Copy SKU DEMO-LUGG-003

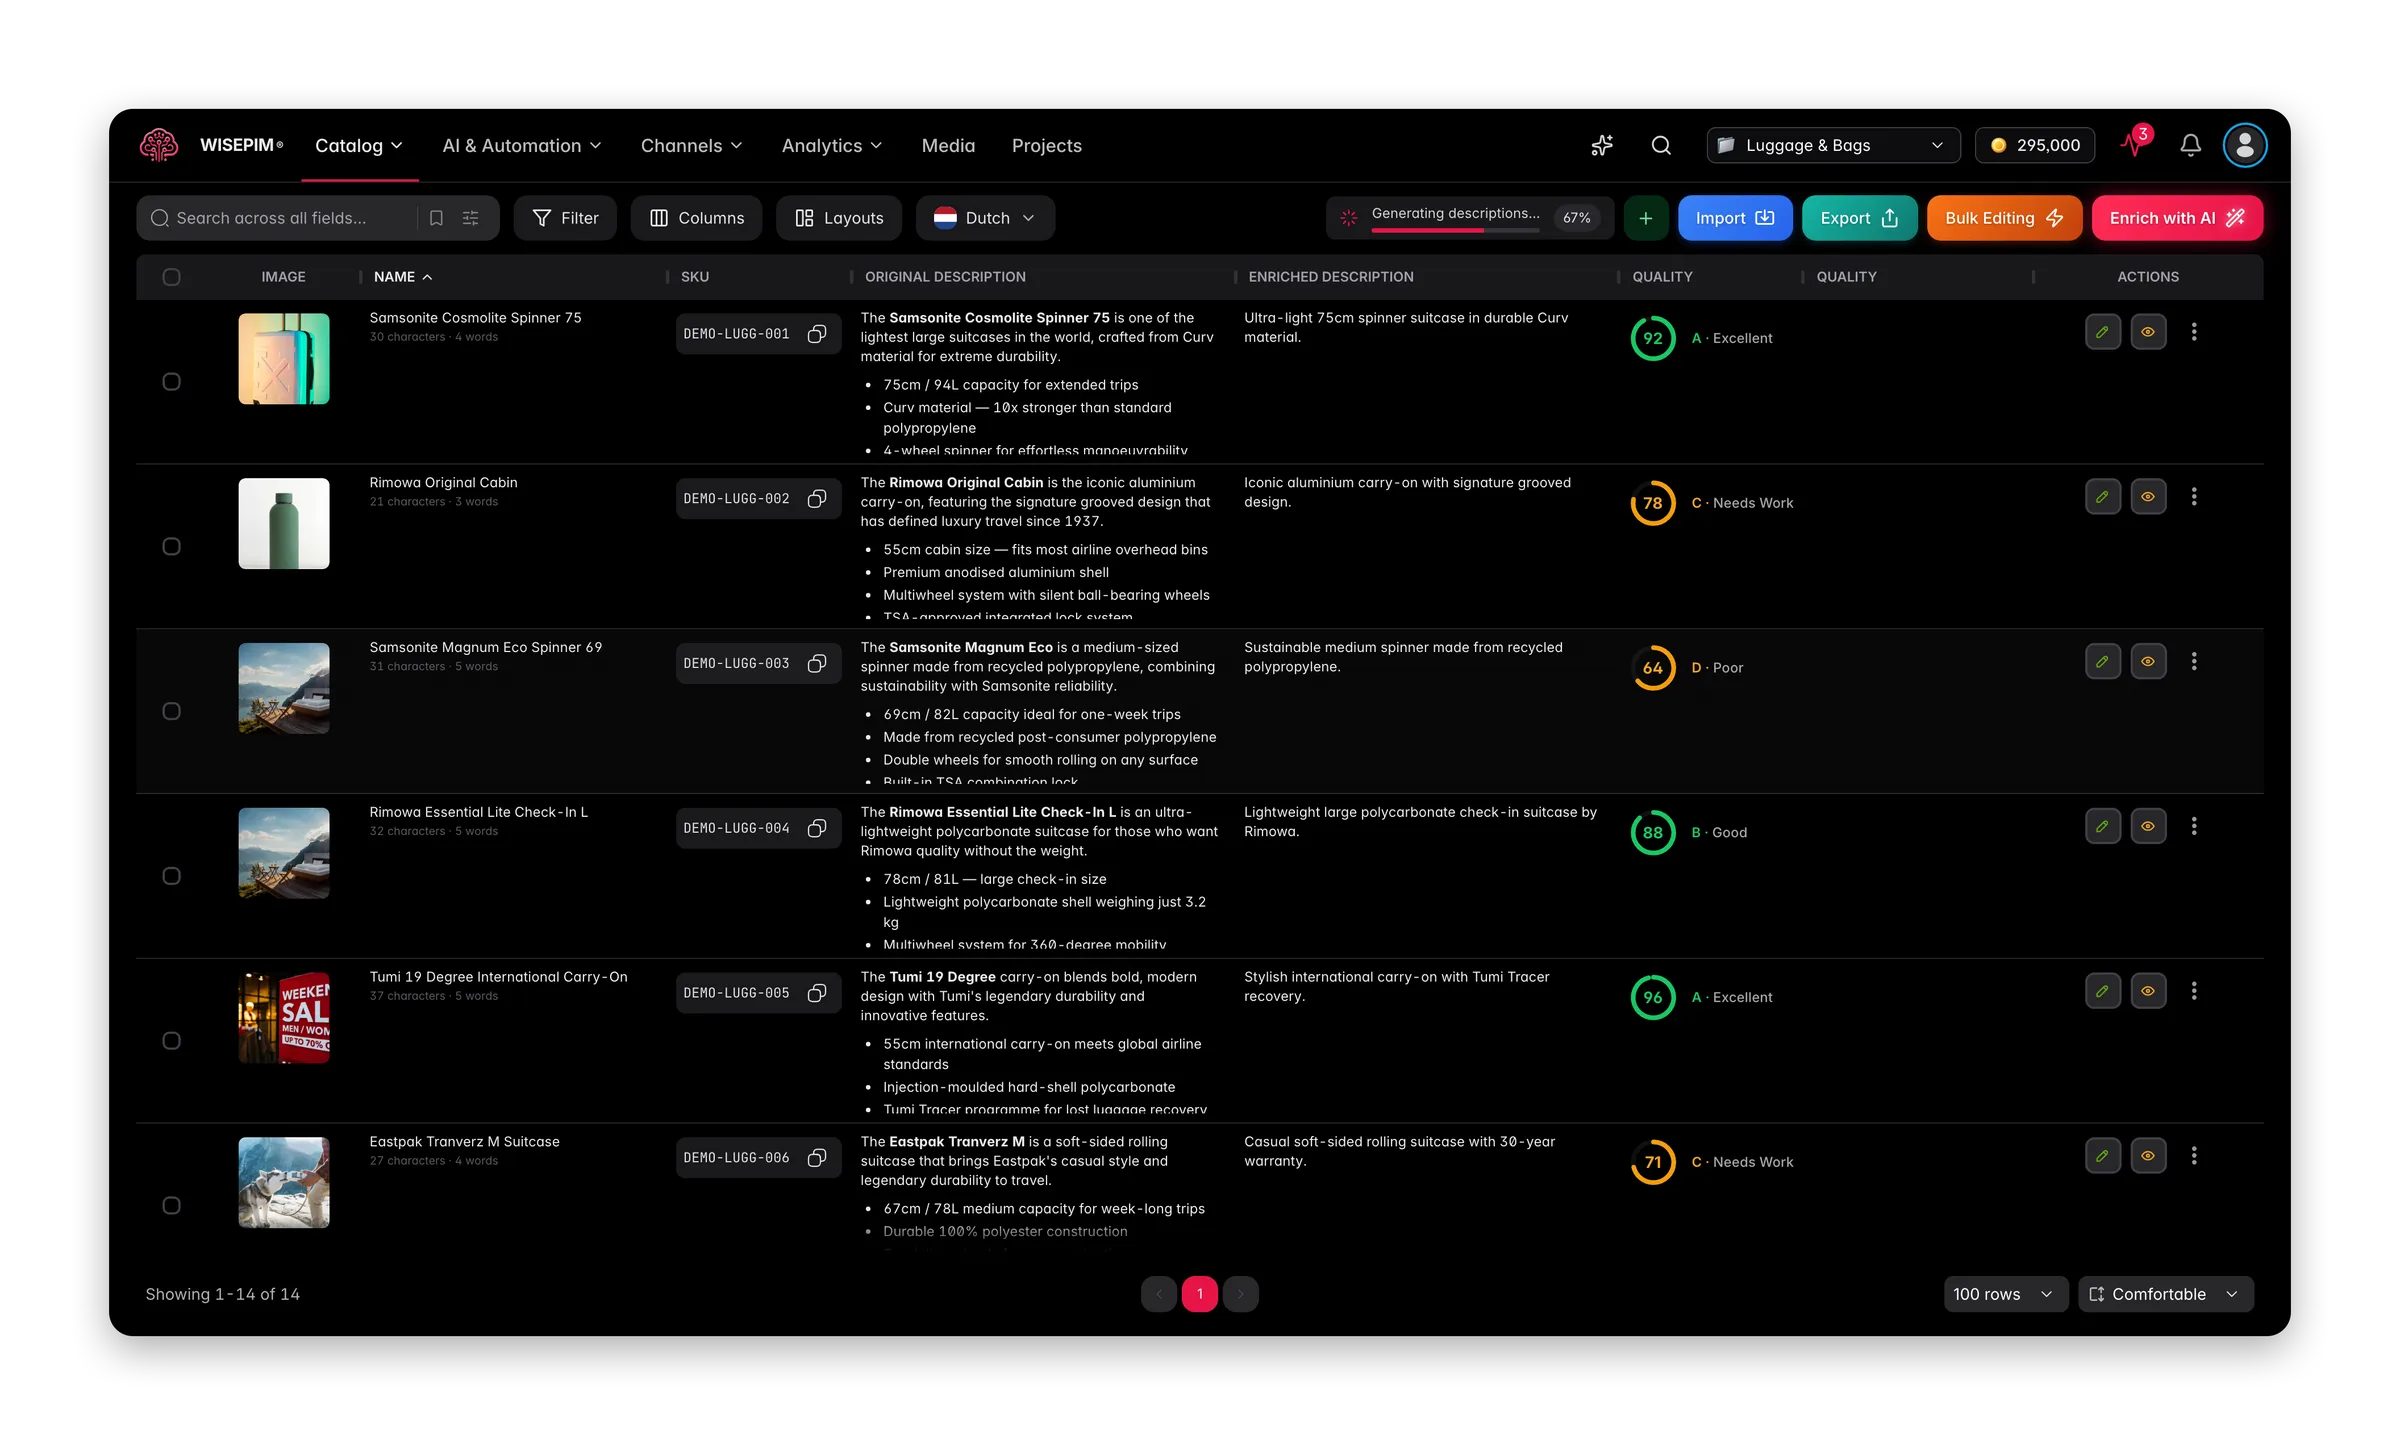pos(817,664)
